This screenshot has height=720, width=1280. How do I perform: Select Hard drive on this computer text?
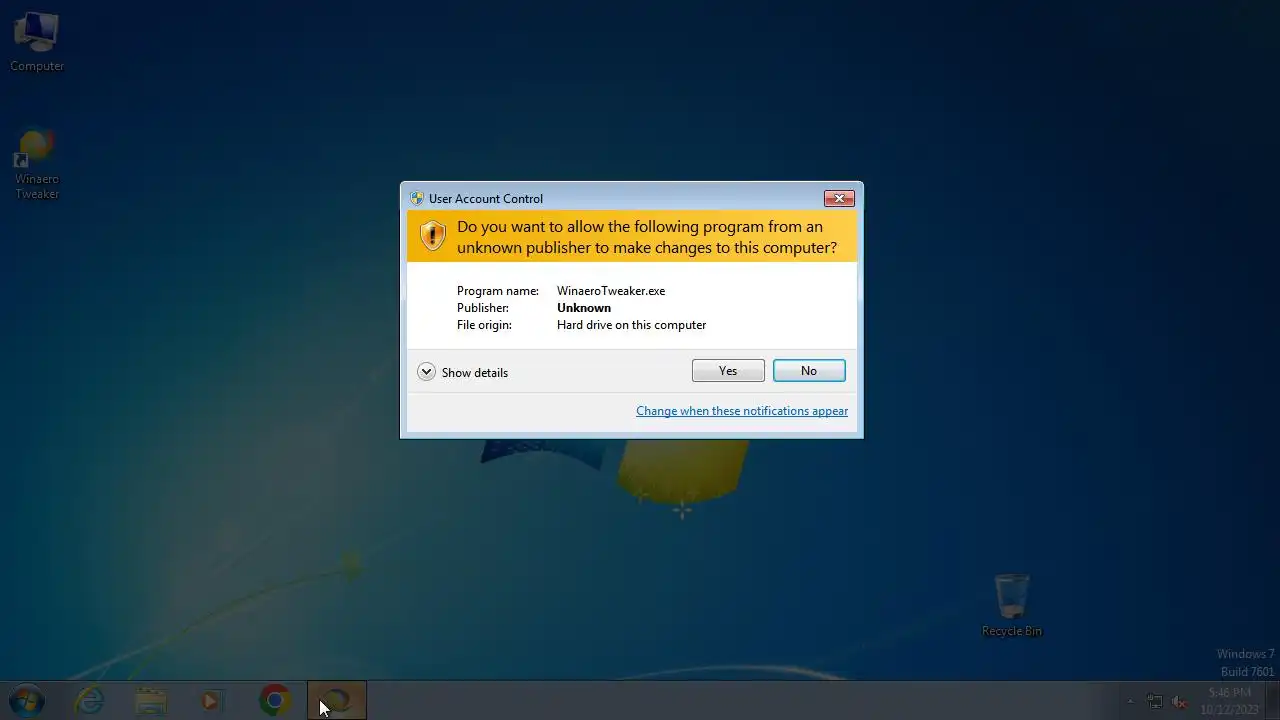[632, 325]
